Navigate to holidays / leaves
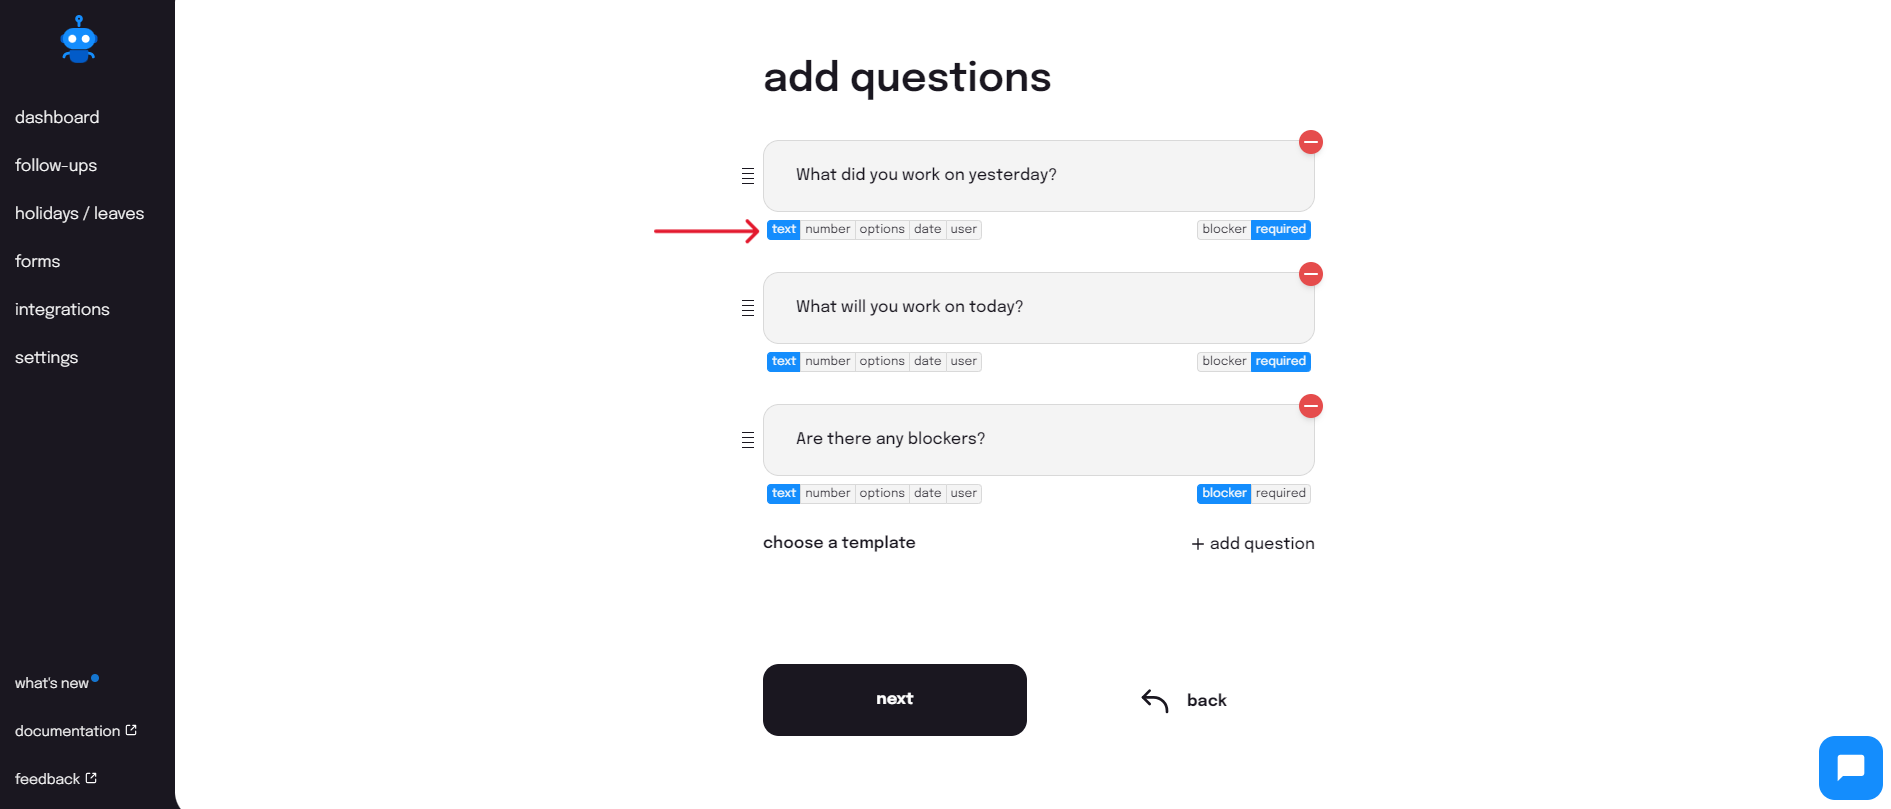This screenshot has height=809, width=1891. pos(80,213)
